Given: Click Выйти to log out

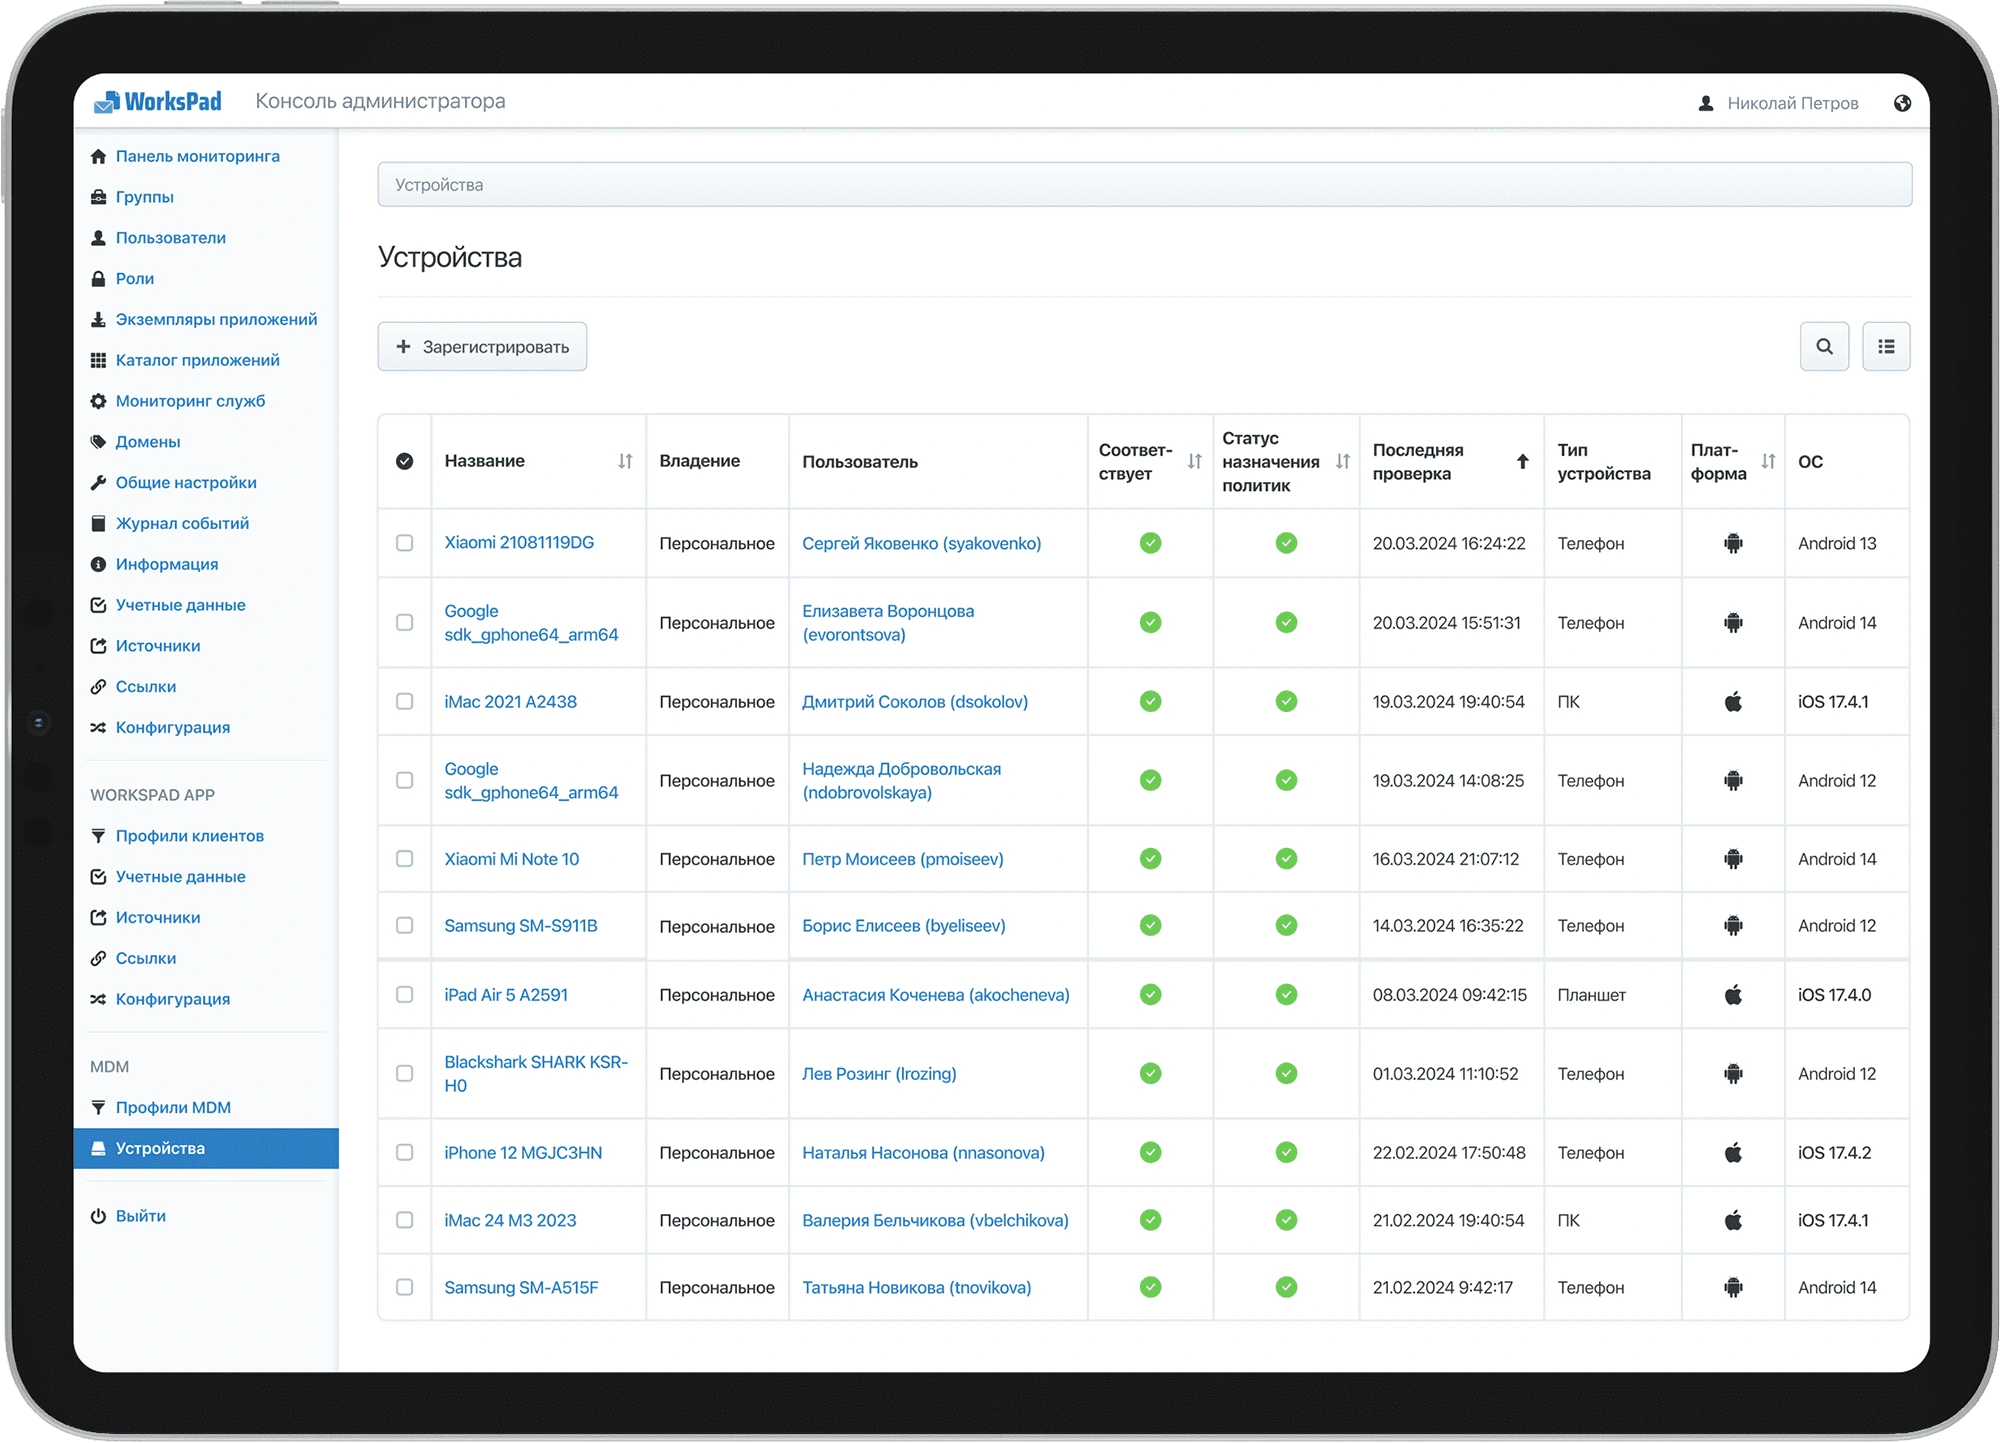Looking at the screenshot, I should pos(140,1216).
